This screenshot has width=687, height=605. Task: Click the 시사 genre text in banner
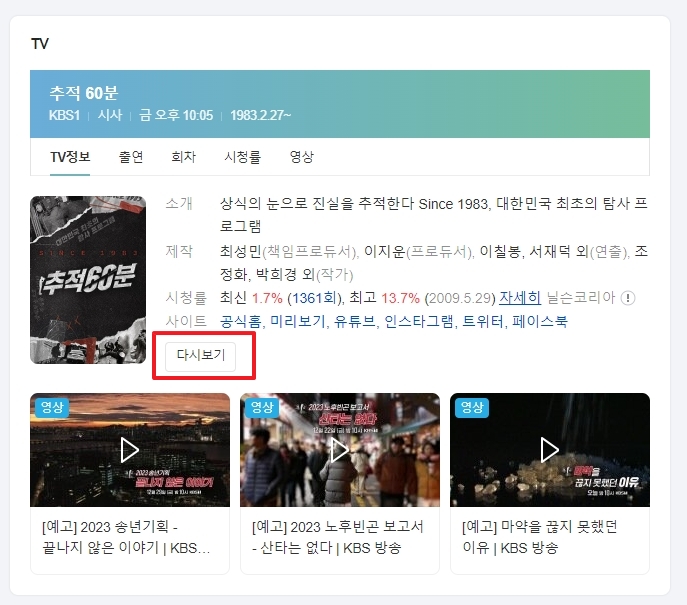point(110,115)
